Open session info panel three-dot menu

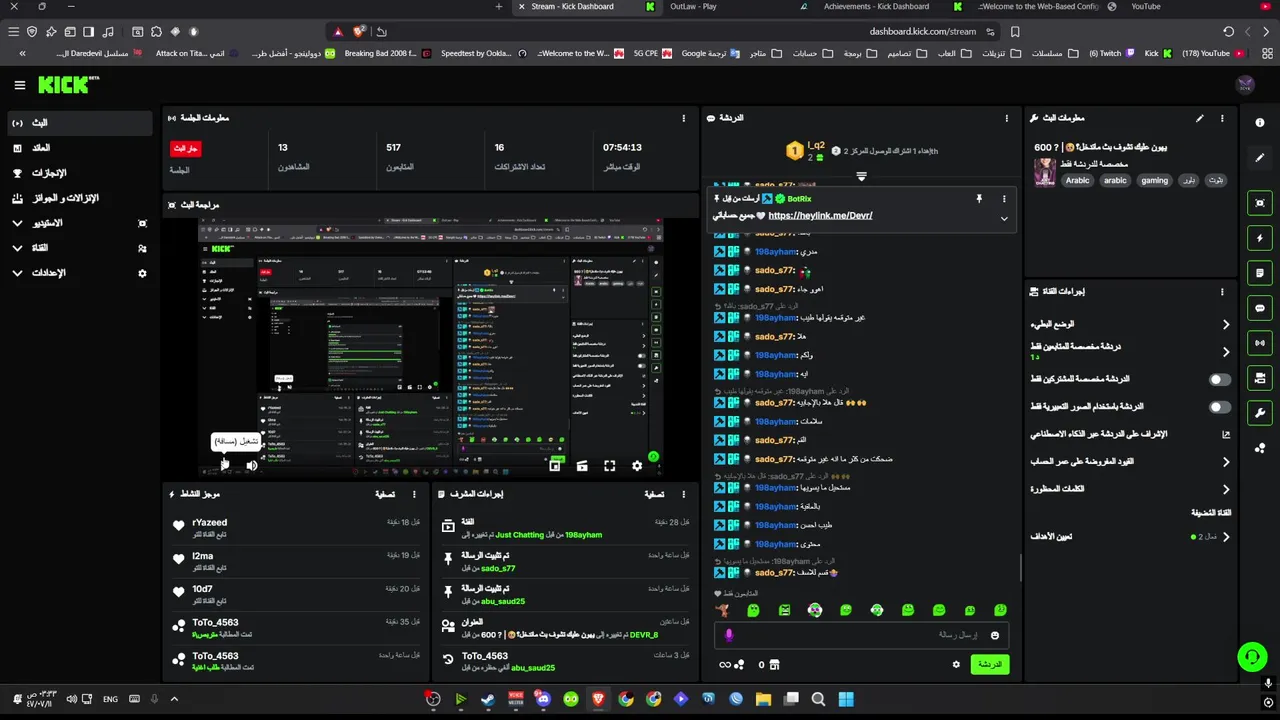pyautogui.click(x=684, y=118)
